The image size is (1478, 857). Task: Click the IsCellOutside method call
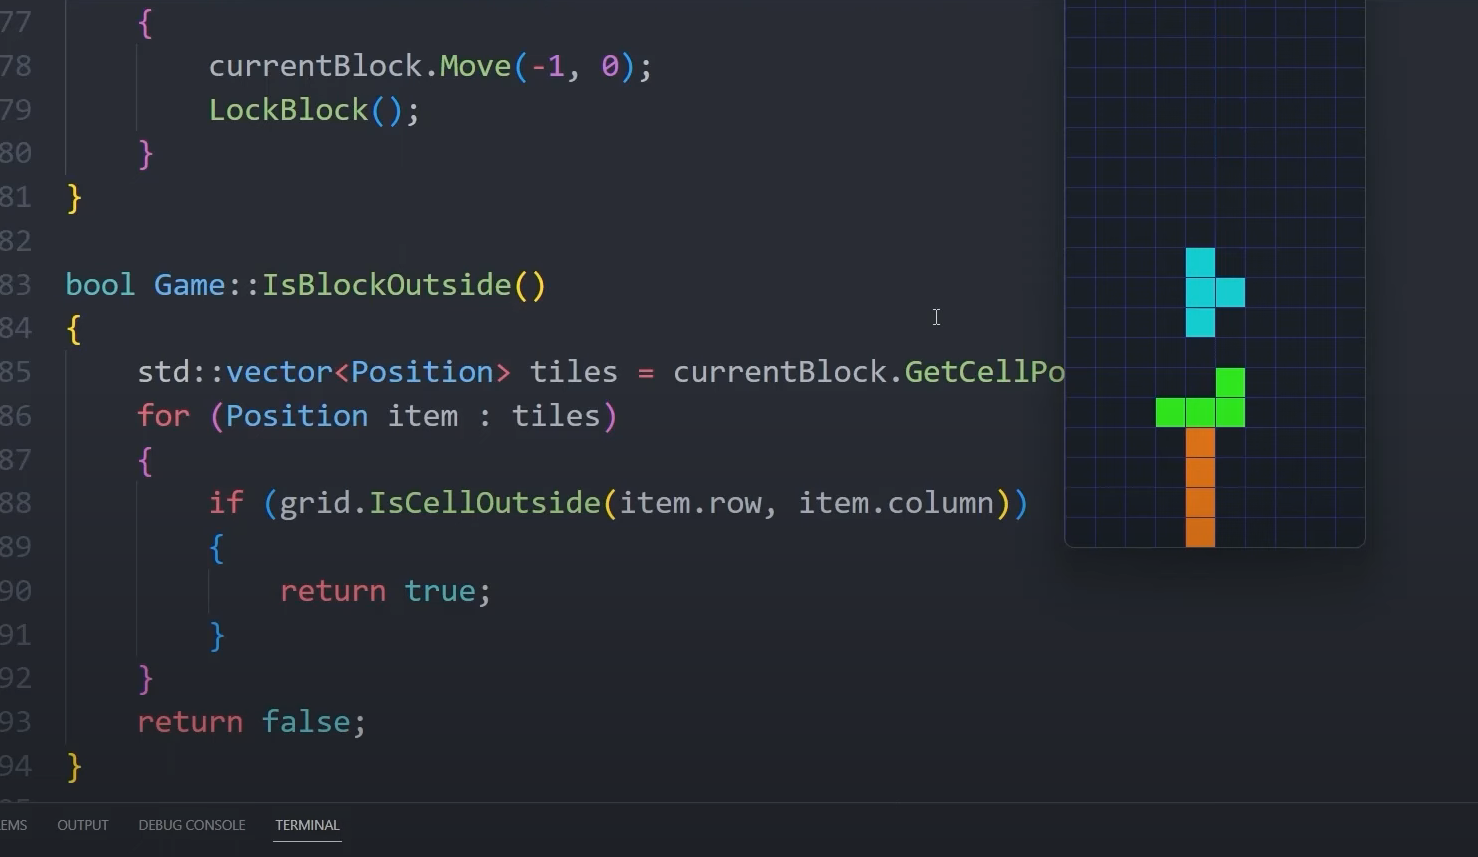coord(484,503)
